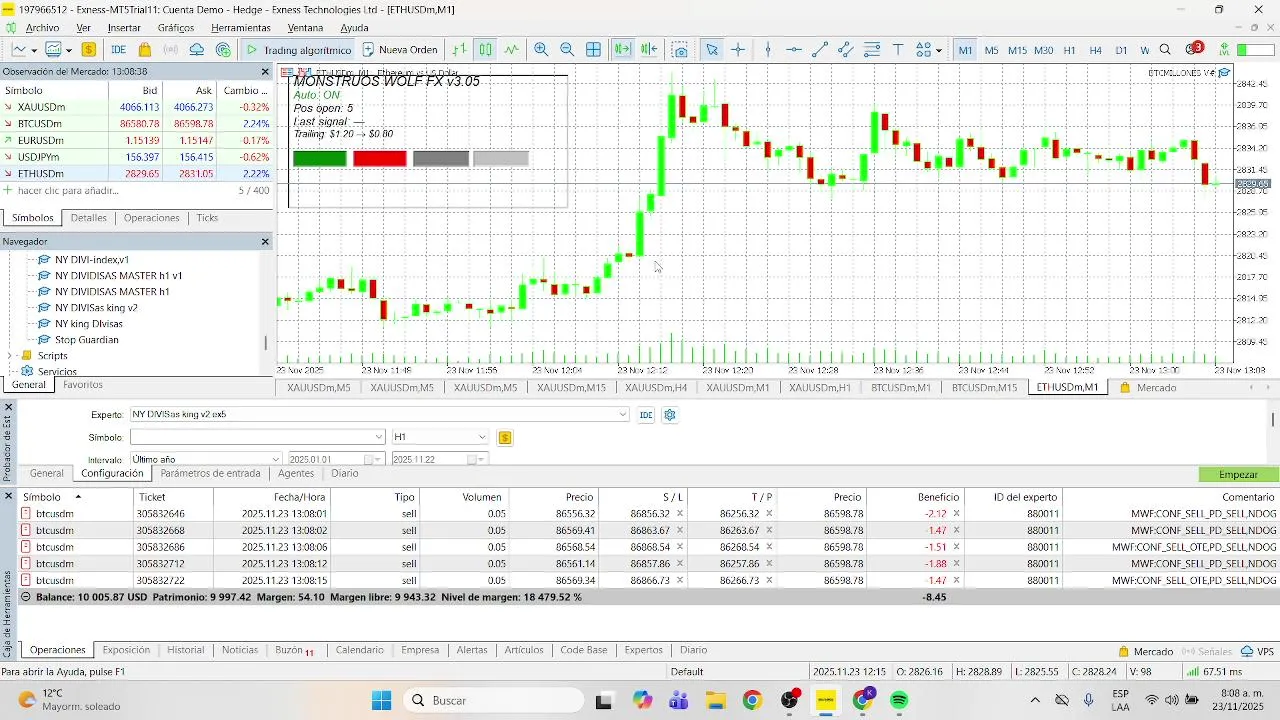Open the toolbar search magnifier
The width and height of the screenshot is (1280, 720).
point(1166,49)
